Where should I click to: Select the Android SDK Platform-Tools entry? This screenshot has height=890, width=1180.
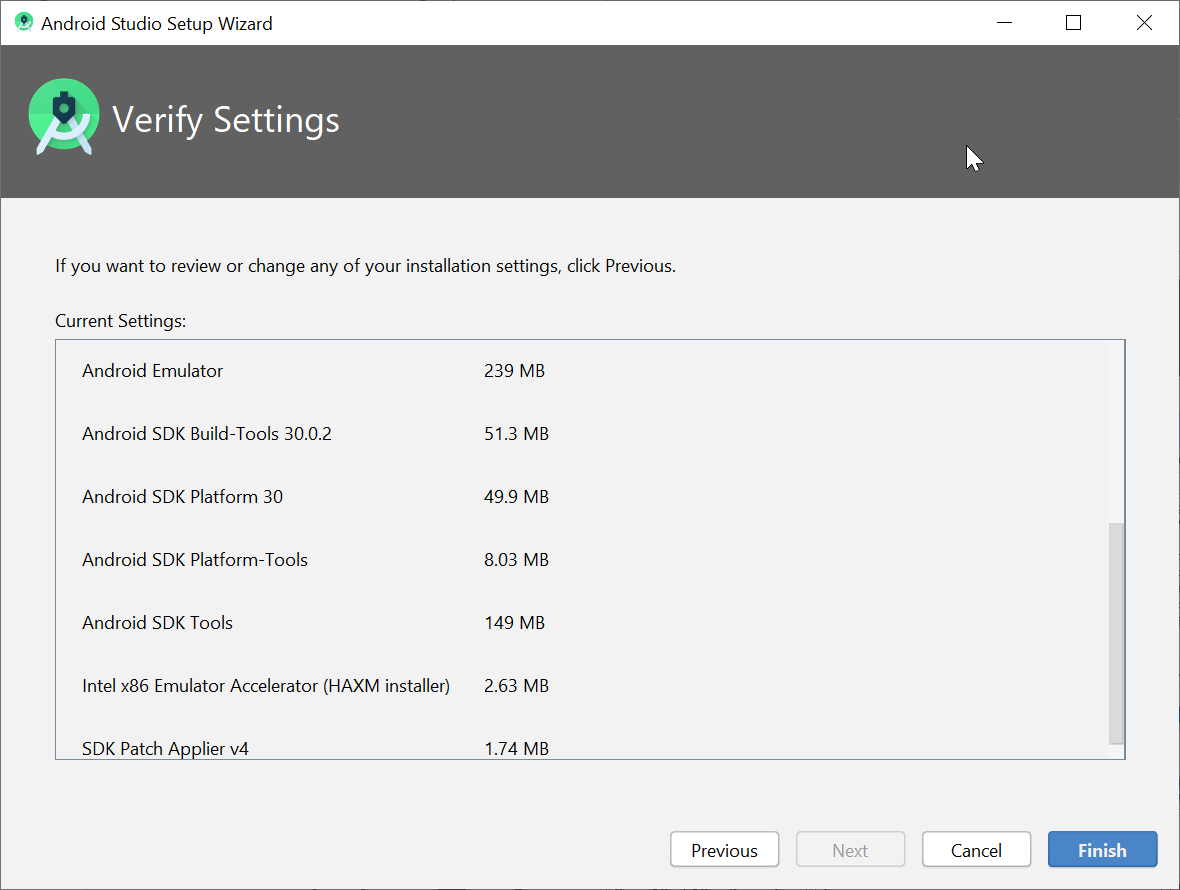tap(195, 559)
